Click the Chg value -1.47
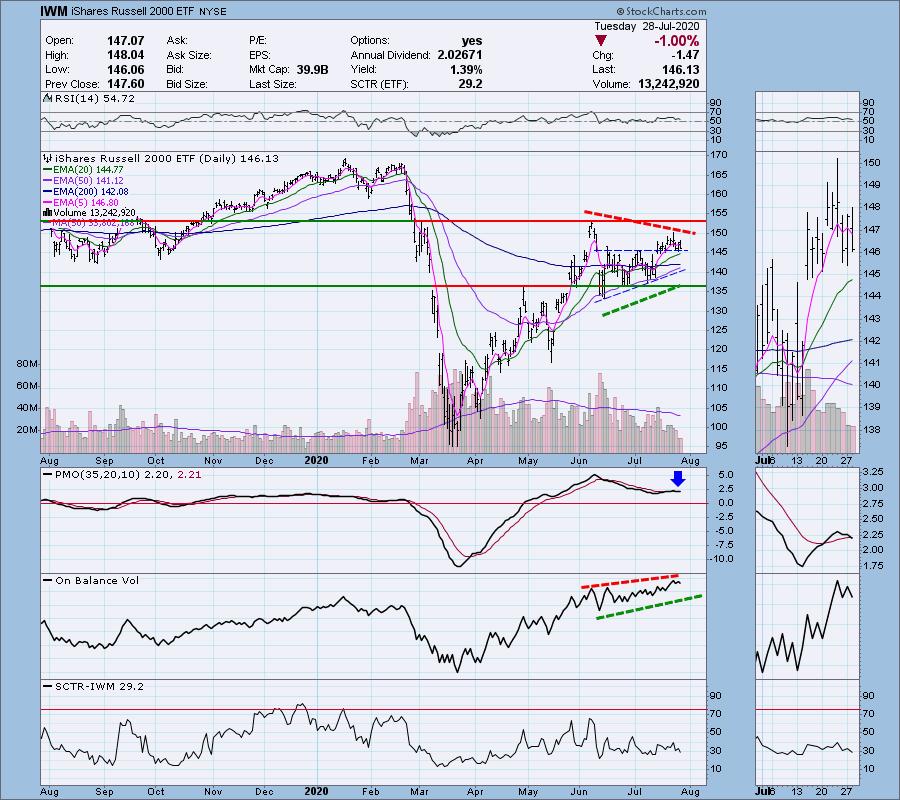900x800 pixels. (684, 55)
